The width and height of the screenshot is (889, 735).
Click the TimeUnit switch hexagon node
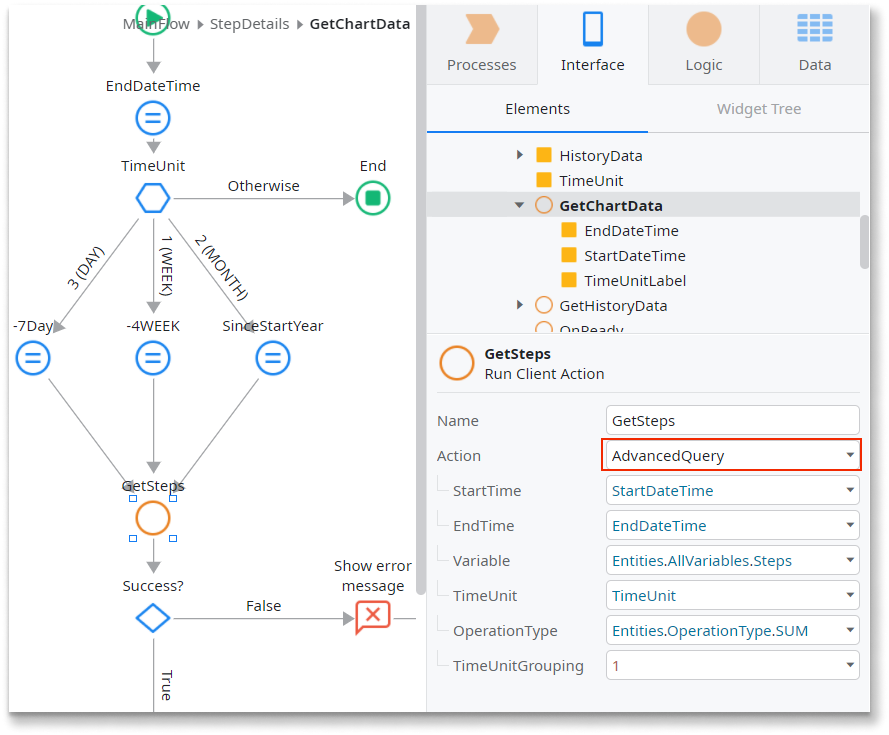pos(153,198)
